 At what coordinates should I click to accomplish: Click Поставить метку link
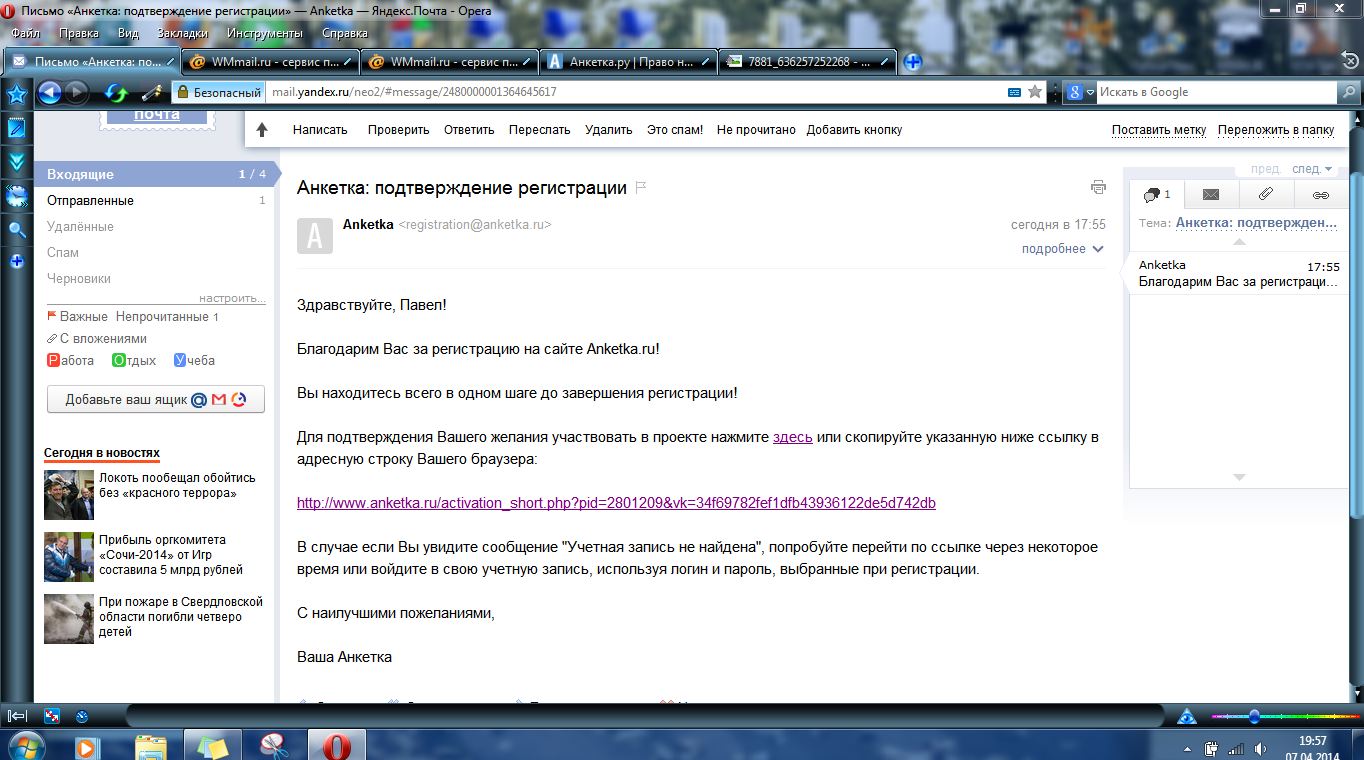[1159, 130]
